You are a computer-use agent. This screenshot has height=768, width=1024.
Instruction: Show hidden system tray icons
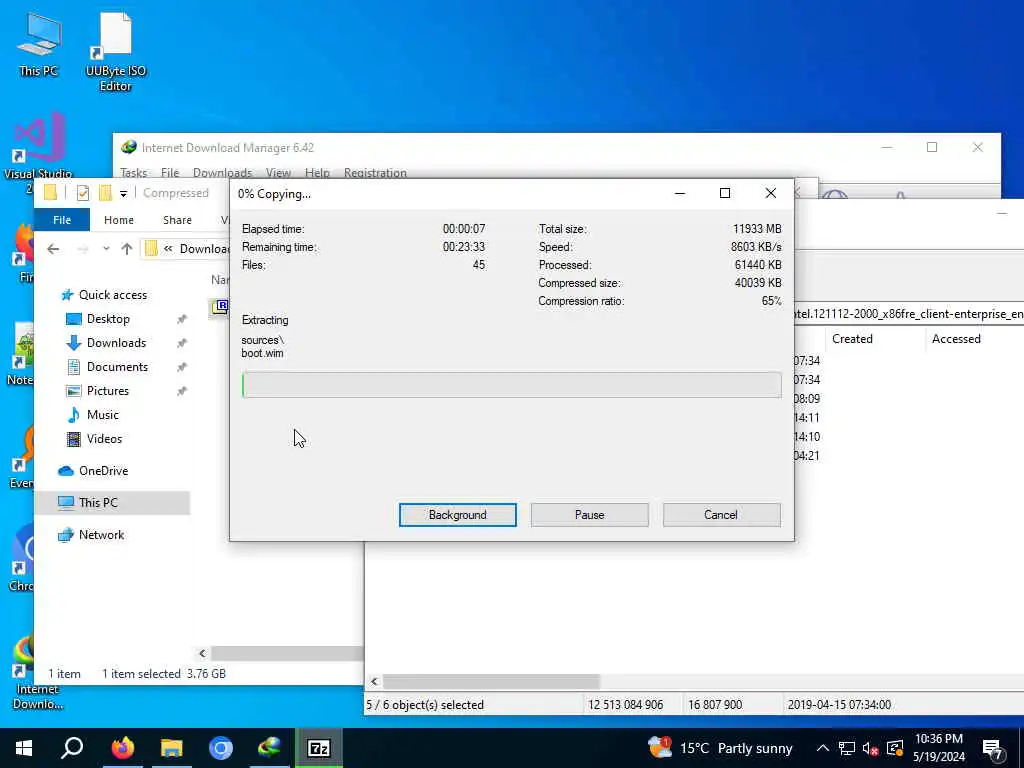823,748
